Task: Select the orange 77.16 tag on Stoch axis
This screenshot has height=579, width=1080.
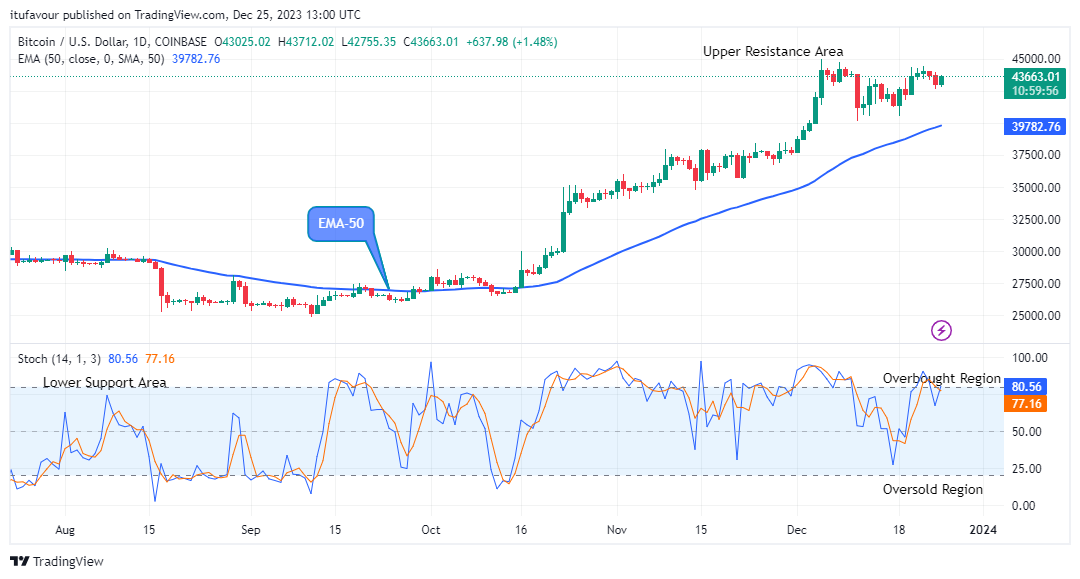Action: pyautogui.click(x=1026, y=403)
